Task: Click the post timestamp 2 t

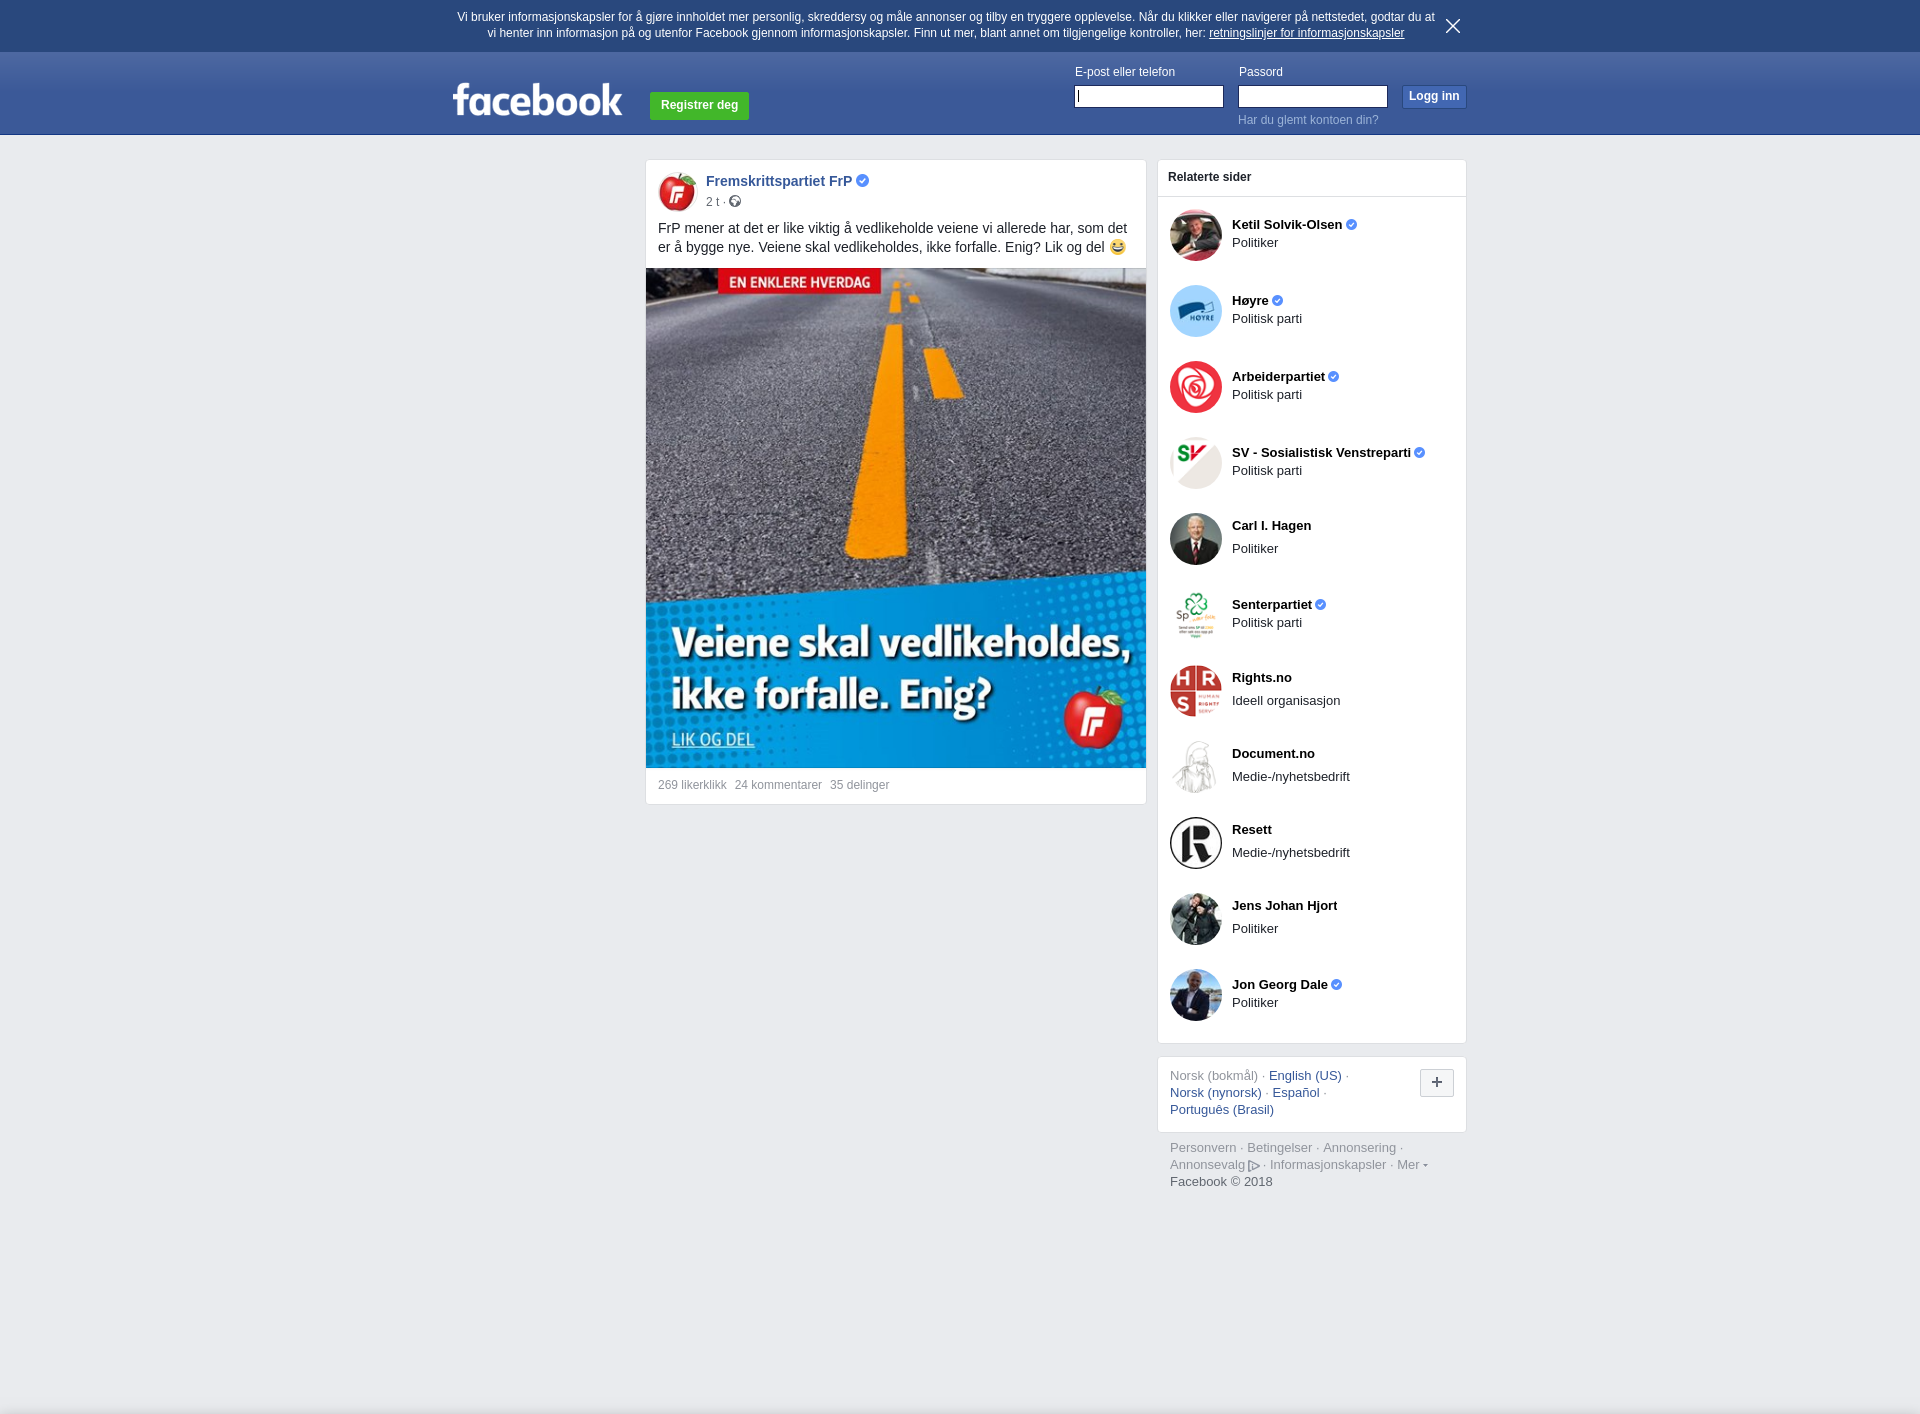Action: (x=712, y=202)
